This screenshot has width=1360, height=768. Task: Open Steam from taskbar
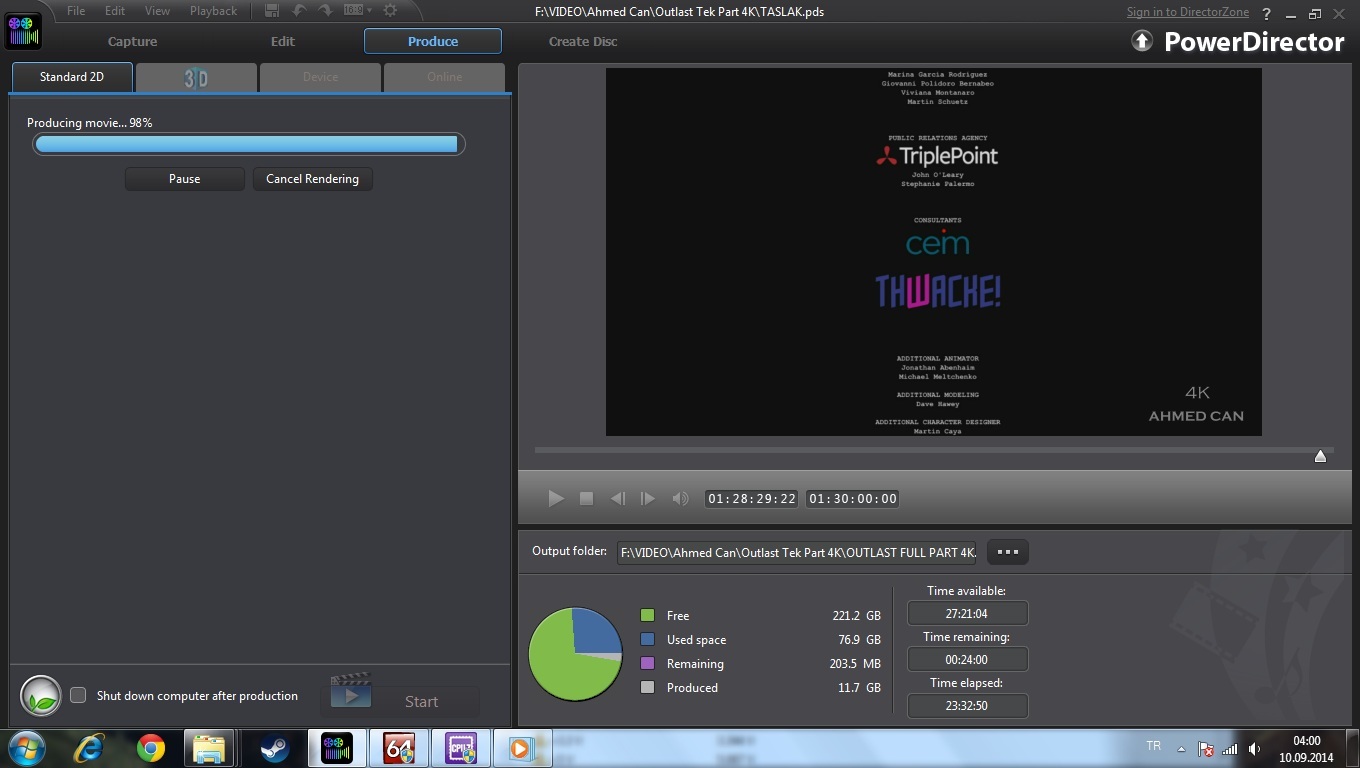[x=275, y=748]
